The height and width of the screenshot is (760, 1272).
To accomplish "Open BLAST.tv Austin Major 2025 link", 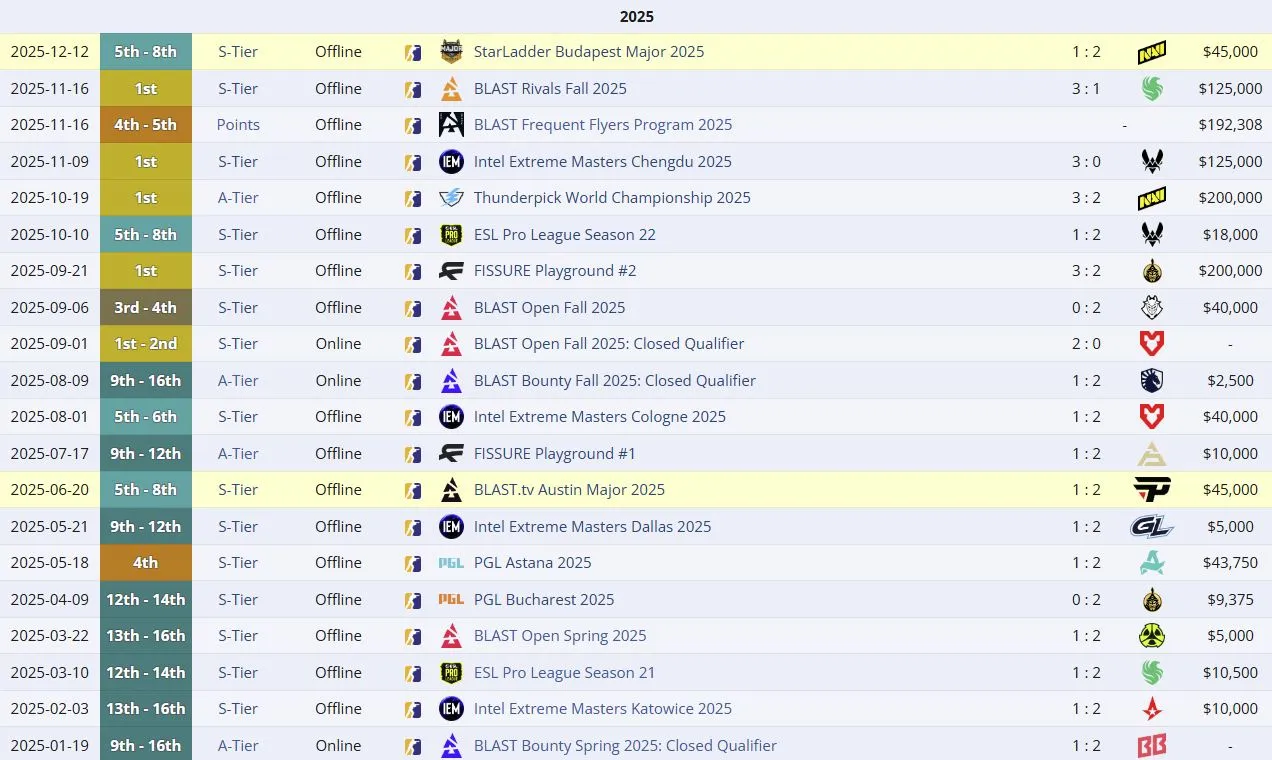I will click(x=569, y=490).
